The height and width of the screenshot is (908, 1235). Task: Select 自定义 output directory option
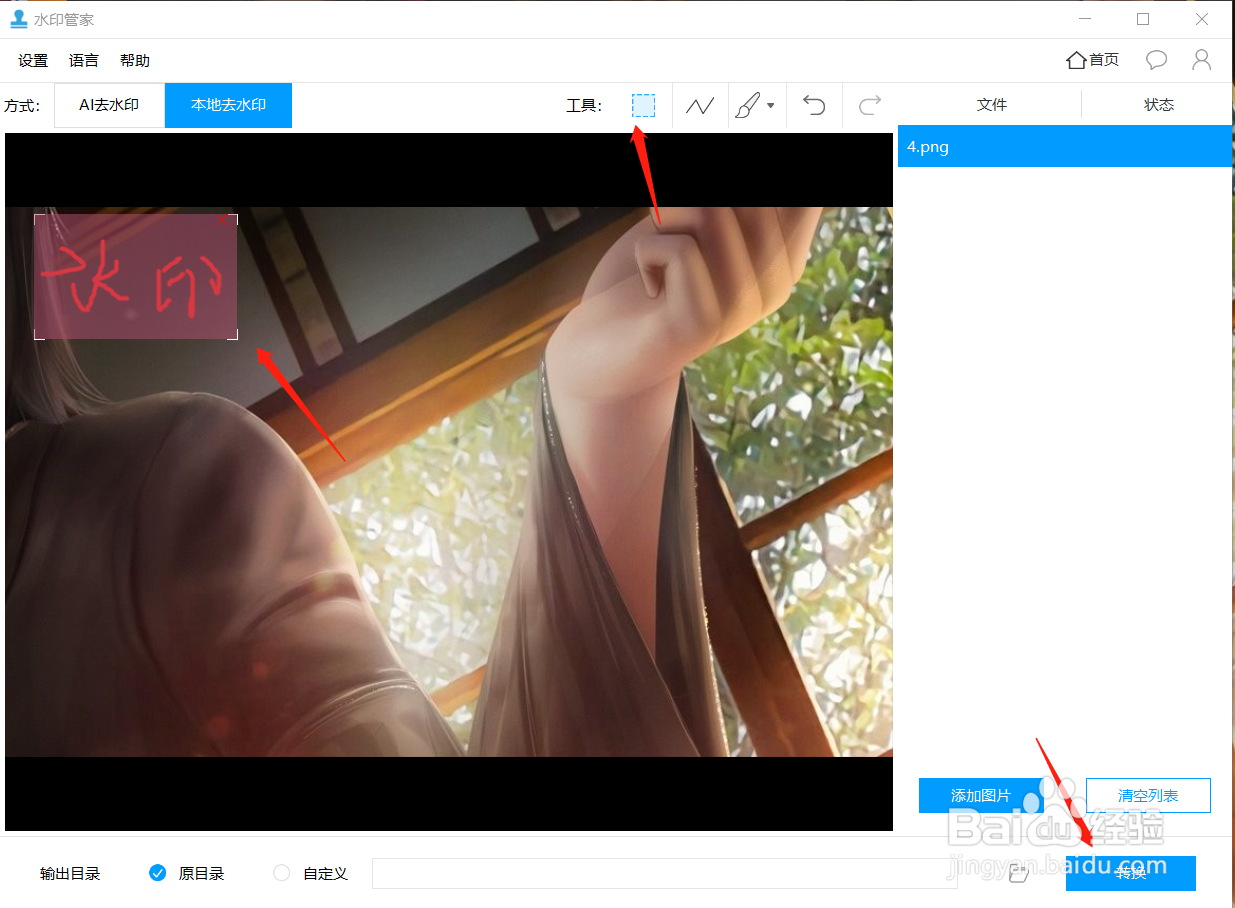[311, 873]
